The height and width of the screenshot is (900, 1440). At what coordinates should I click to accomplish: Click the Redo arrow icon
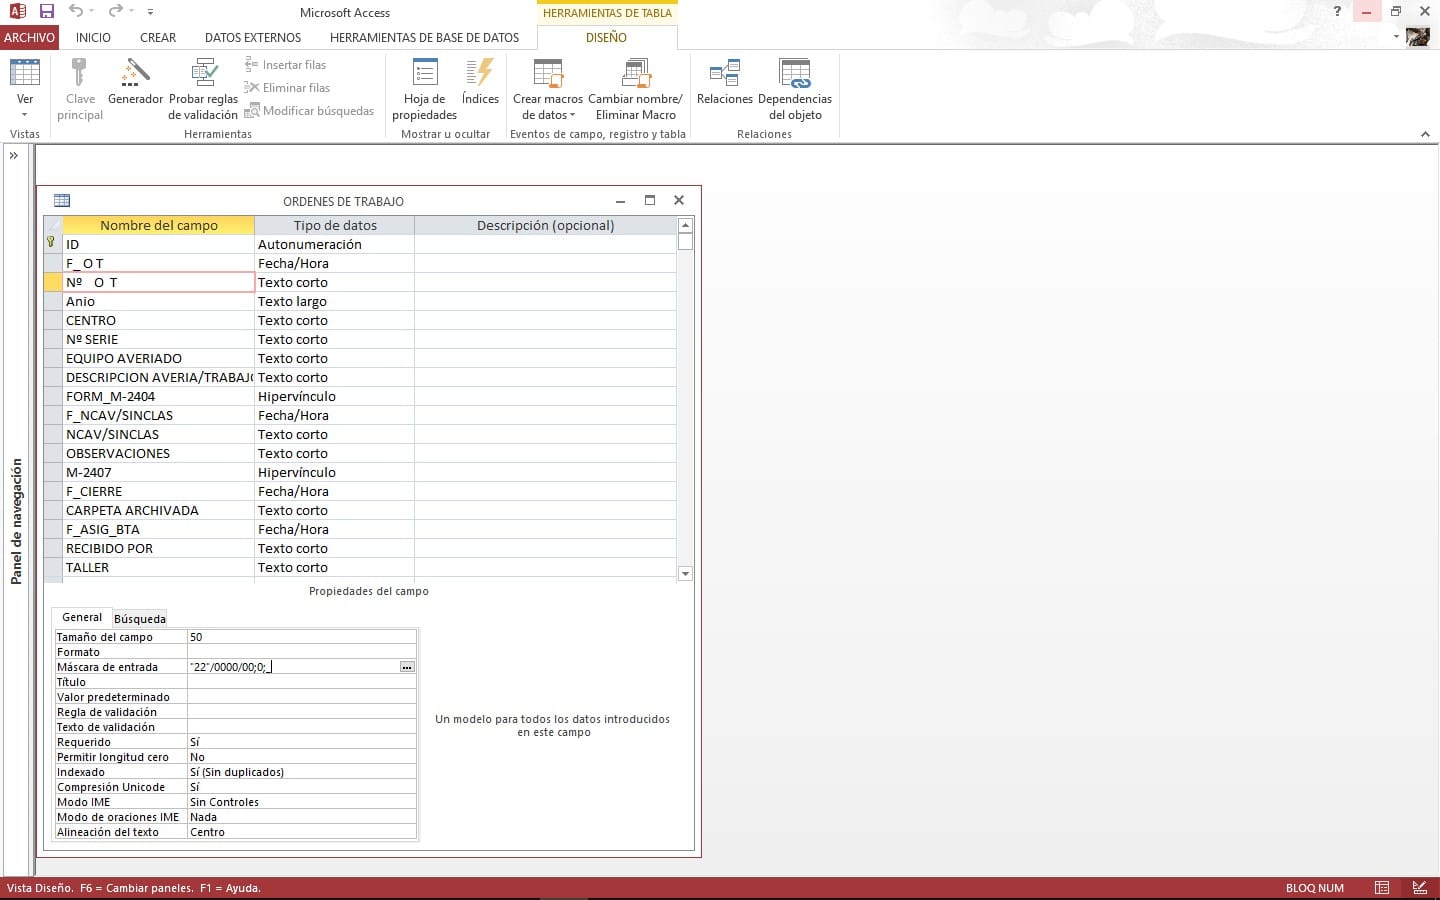pyautogui.click(x=115, y=11)
